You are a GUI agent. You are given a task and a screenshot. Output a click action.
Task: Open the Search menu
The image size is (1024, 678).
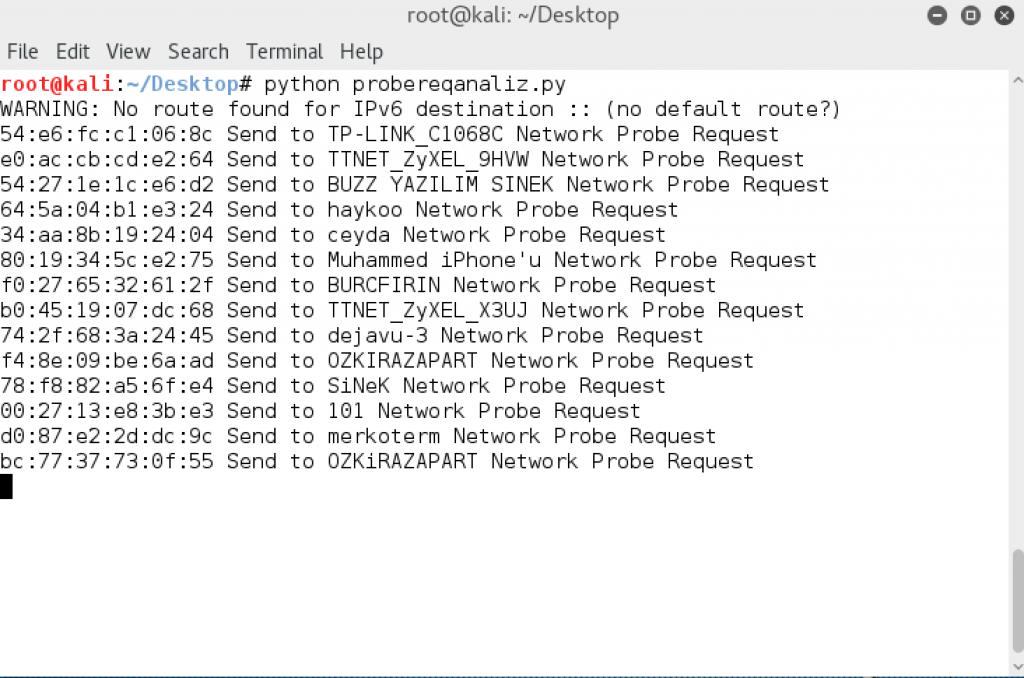click(198, 51)
